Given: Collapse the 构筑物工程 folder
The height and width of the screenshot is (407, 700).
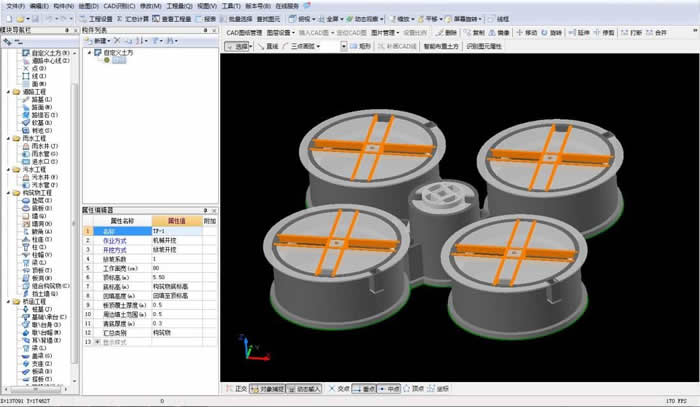Looking at the screenshot, I should click(8, 193).
